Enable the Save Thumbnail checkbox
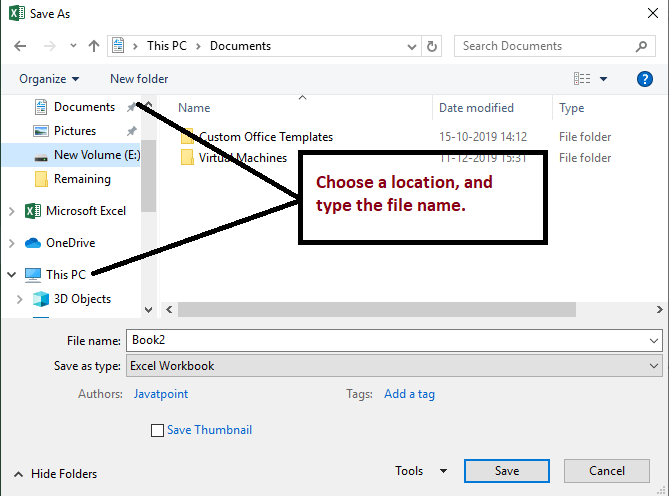Image resolution: width=669 pixels, height=496 pixels. tap(157, 430)
